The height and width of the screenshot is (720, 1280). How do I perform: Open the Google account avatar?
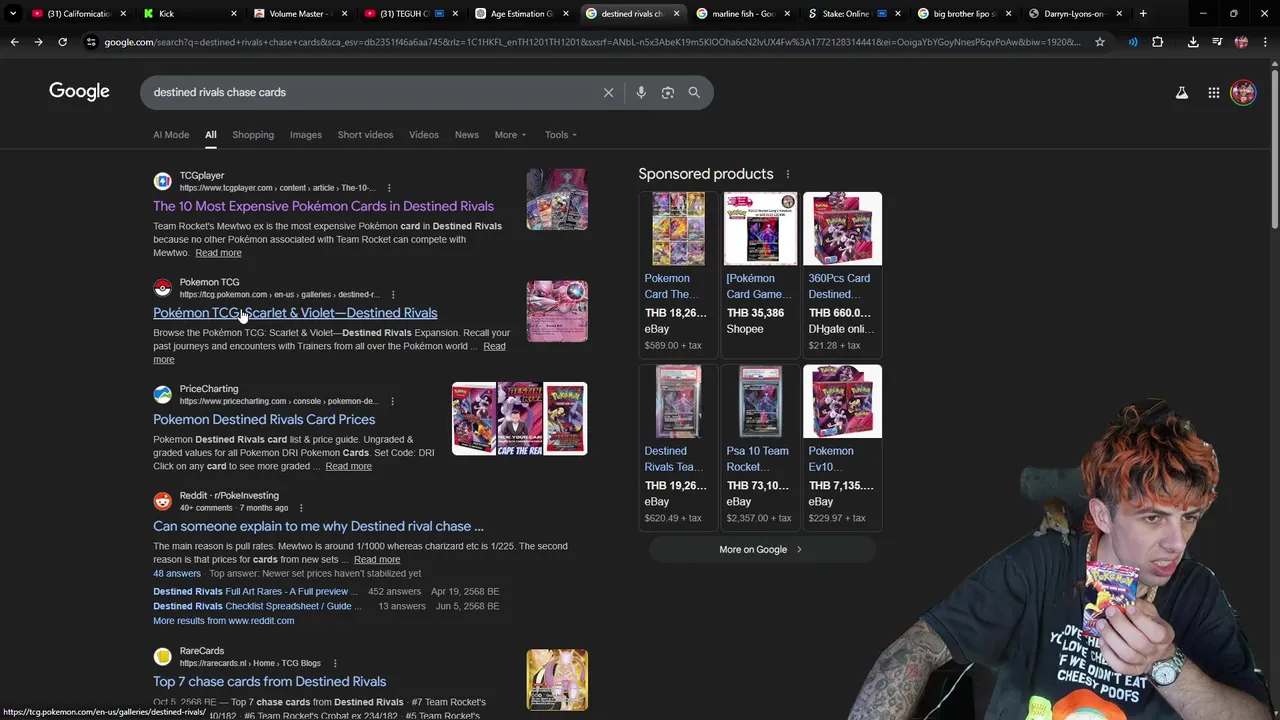pos(1243,92)
